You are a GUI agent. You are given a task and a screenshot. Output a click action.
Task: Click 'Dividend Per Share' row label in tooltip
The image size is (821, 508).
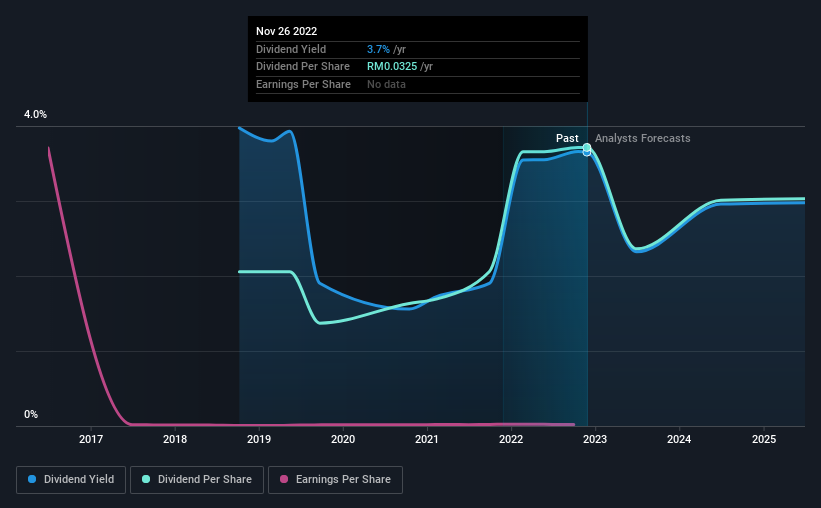303,67
